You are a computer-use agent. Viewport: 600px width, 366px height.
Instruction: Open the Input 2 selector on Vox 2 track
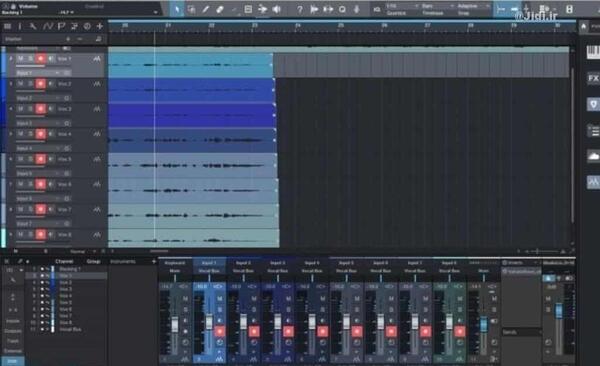pos(38,98)
